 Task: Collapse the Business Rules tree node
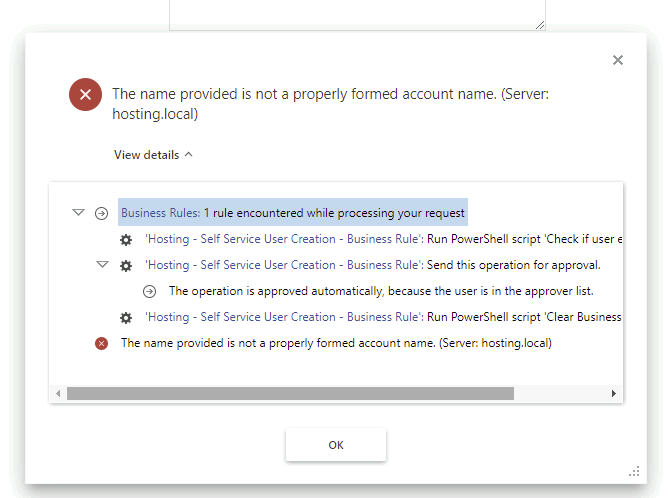[78, 213]
